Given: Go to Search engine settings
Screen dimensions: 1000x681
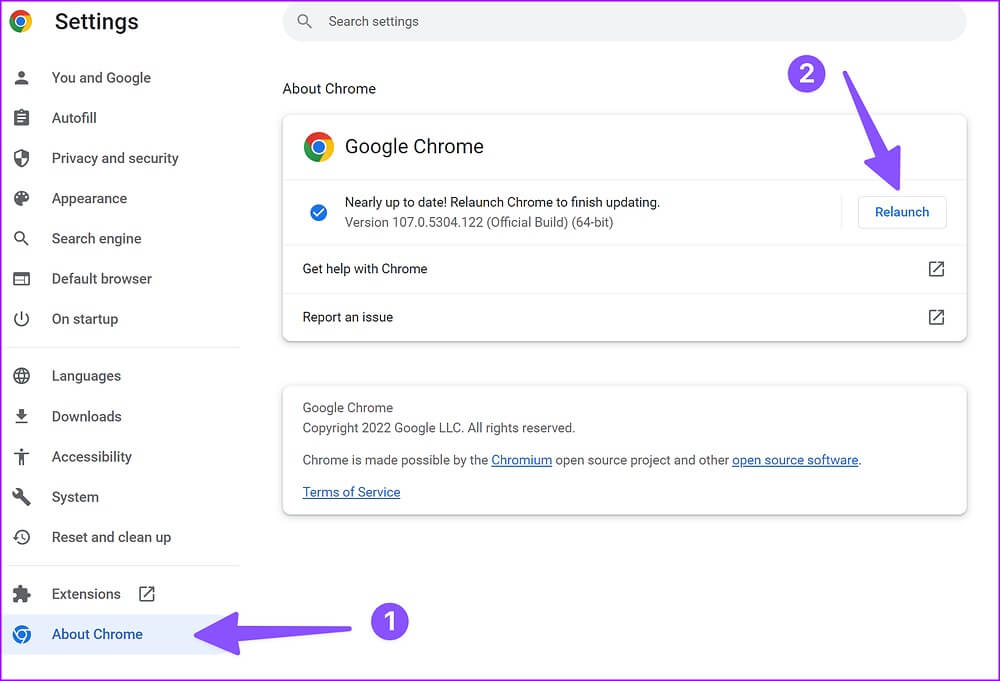Looking at the screenshot, I should click(x=96, y=239).
